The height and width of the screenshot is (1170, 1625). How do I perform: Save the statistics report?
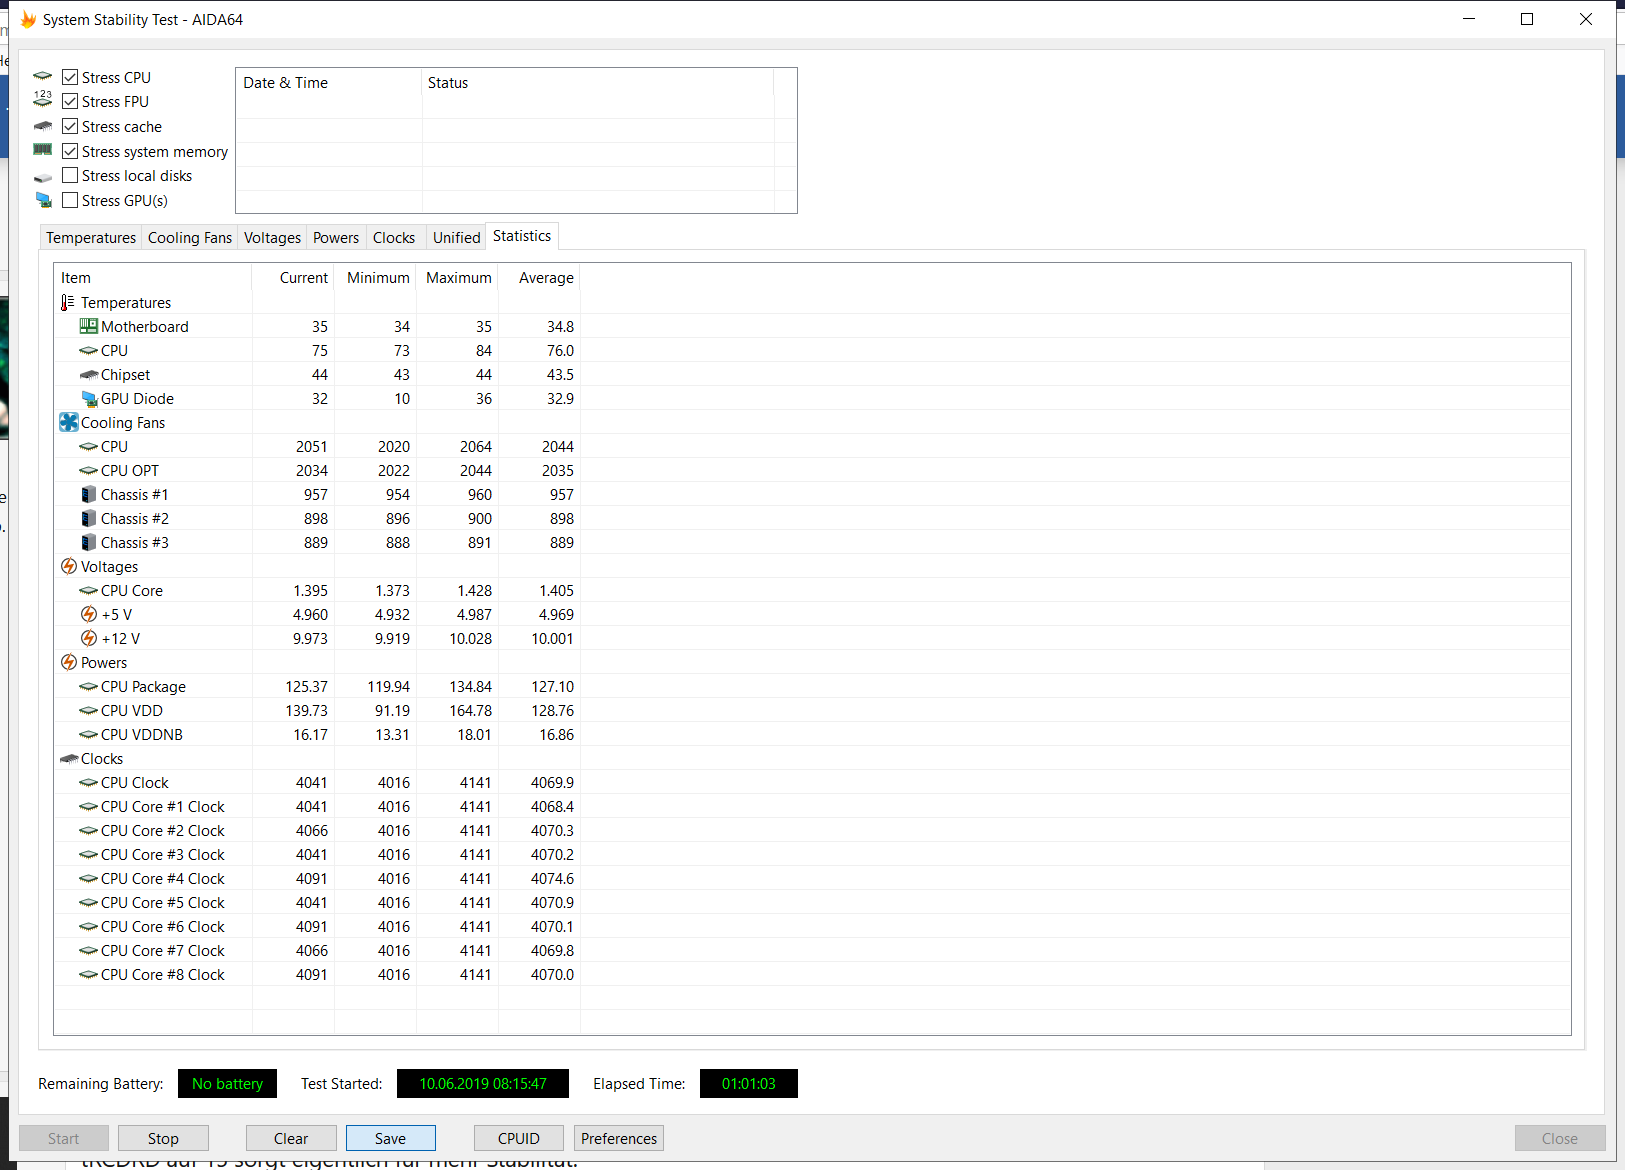[391, 1138]
